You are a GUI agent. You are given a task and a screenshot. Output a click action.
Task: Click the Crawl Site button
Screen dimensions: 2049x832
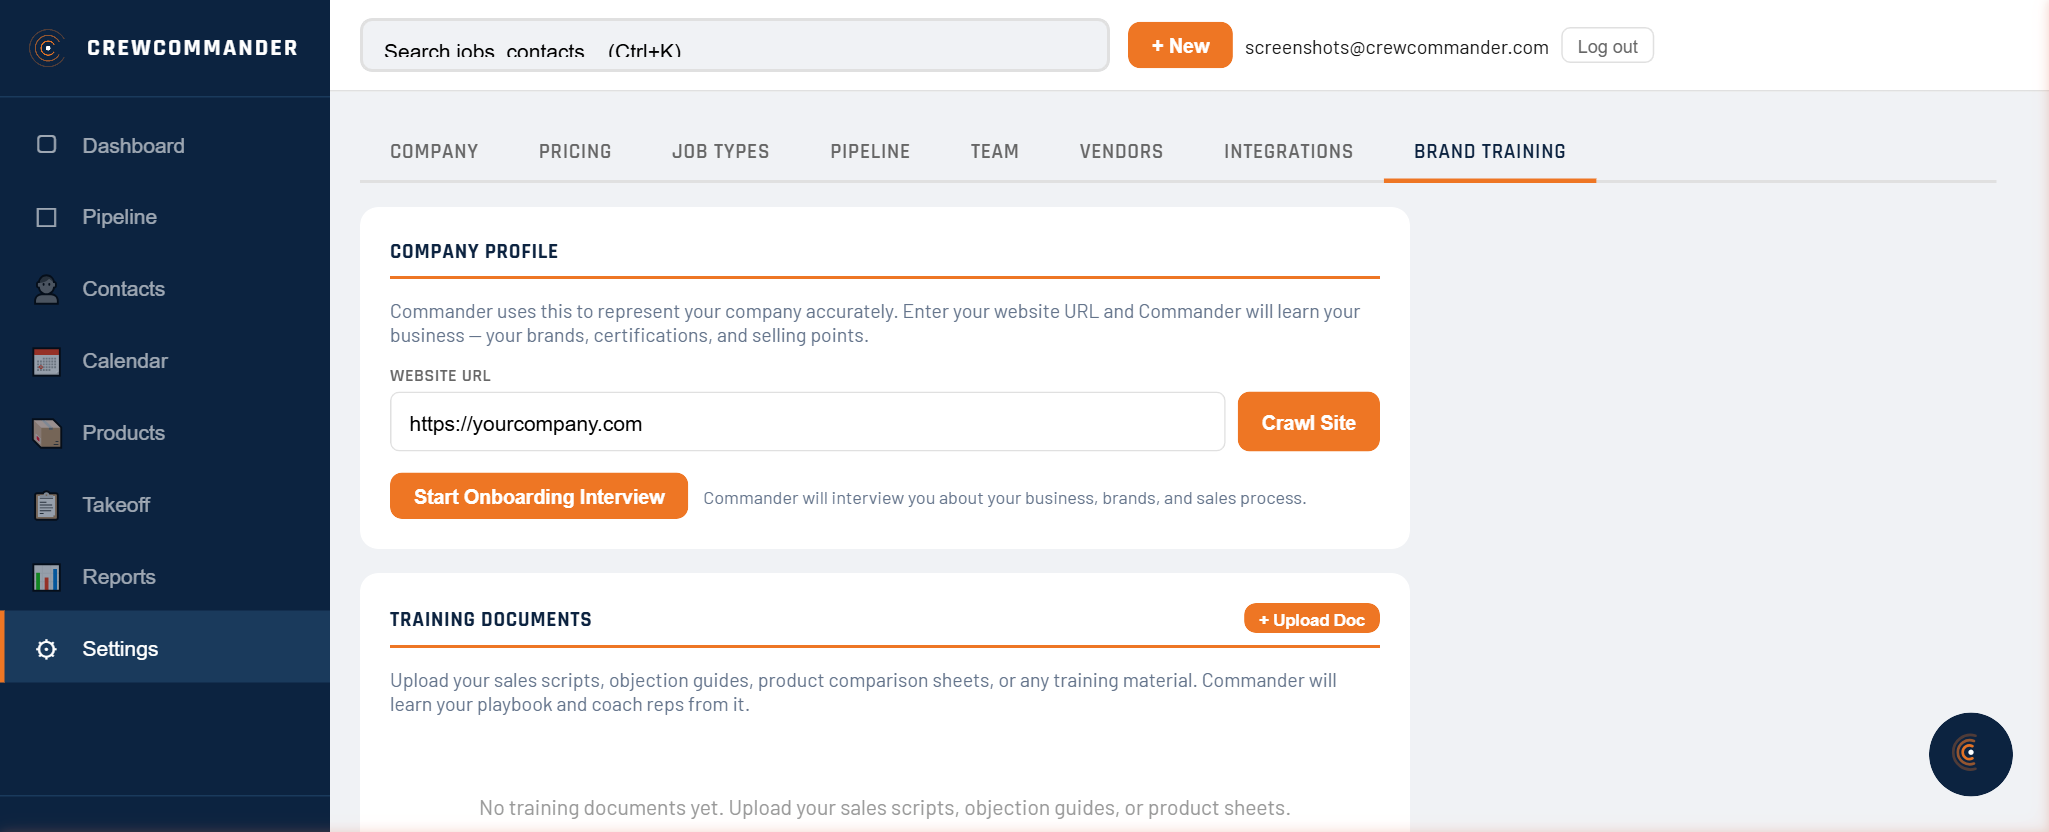pos(1308,422)
